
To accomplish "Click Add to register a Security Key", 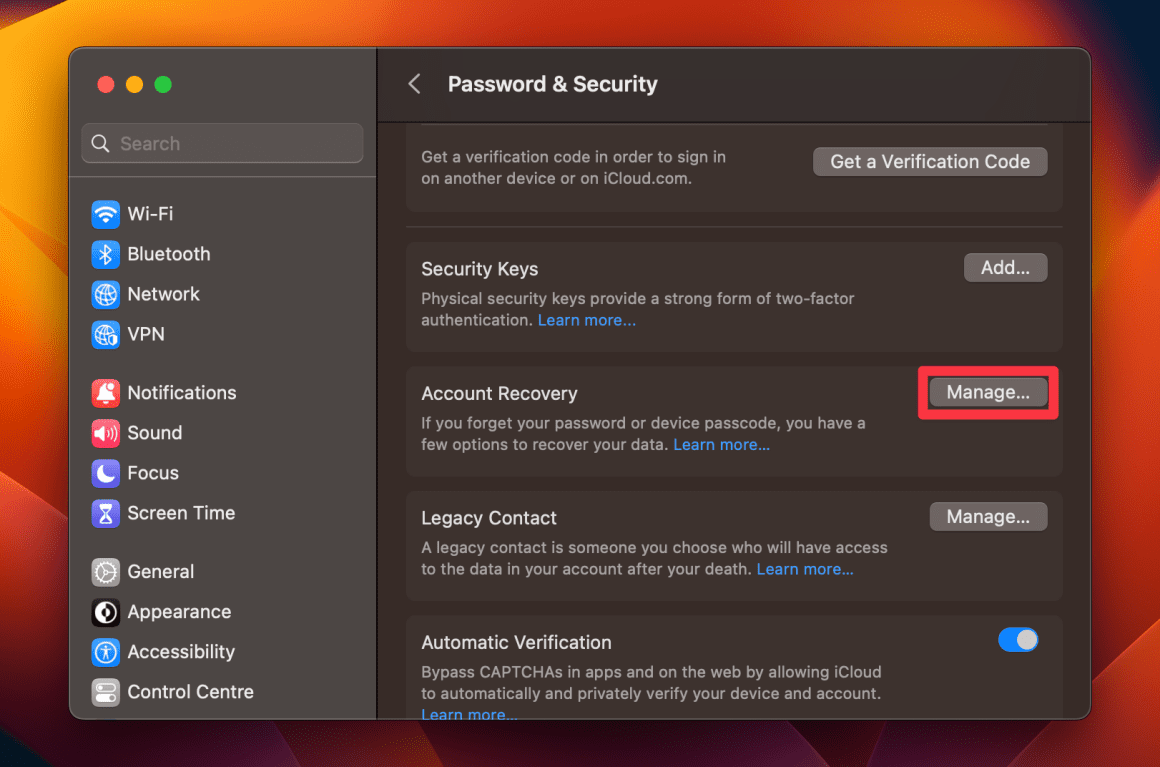I will coord(1005,267).
